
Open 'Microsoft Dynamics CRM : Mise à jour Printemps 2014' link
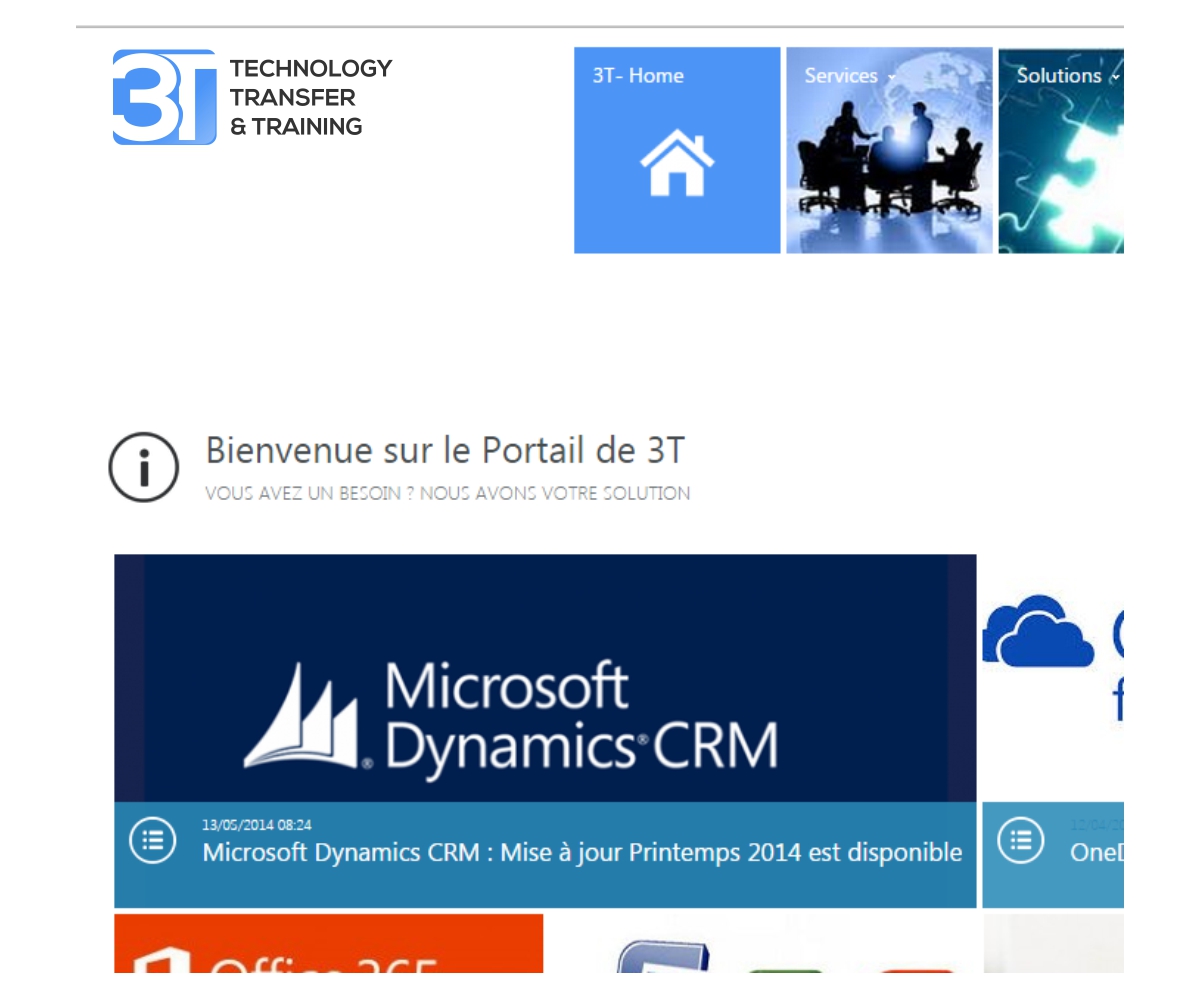582,853
